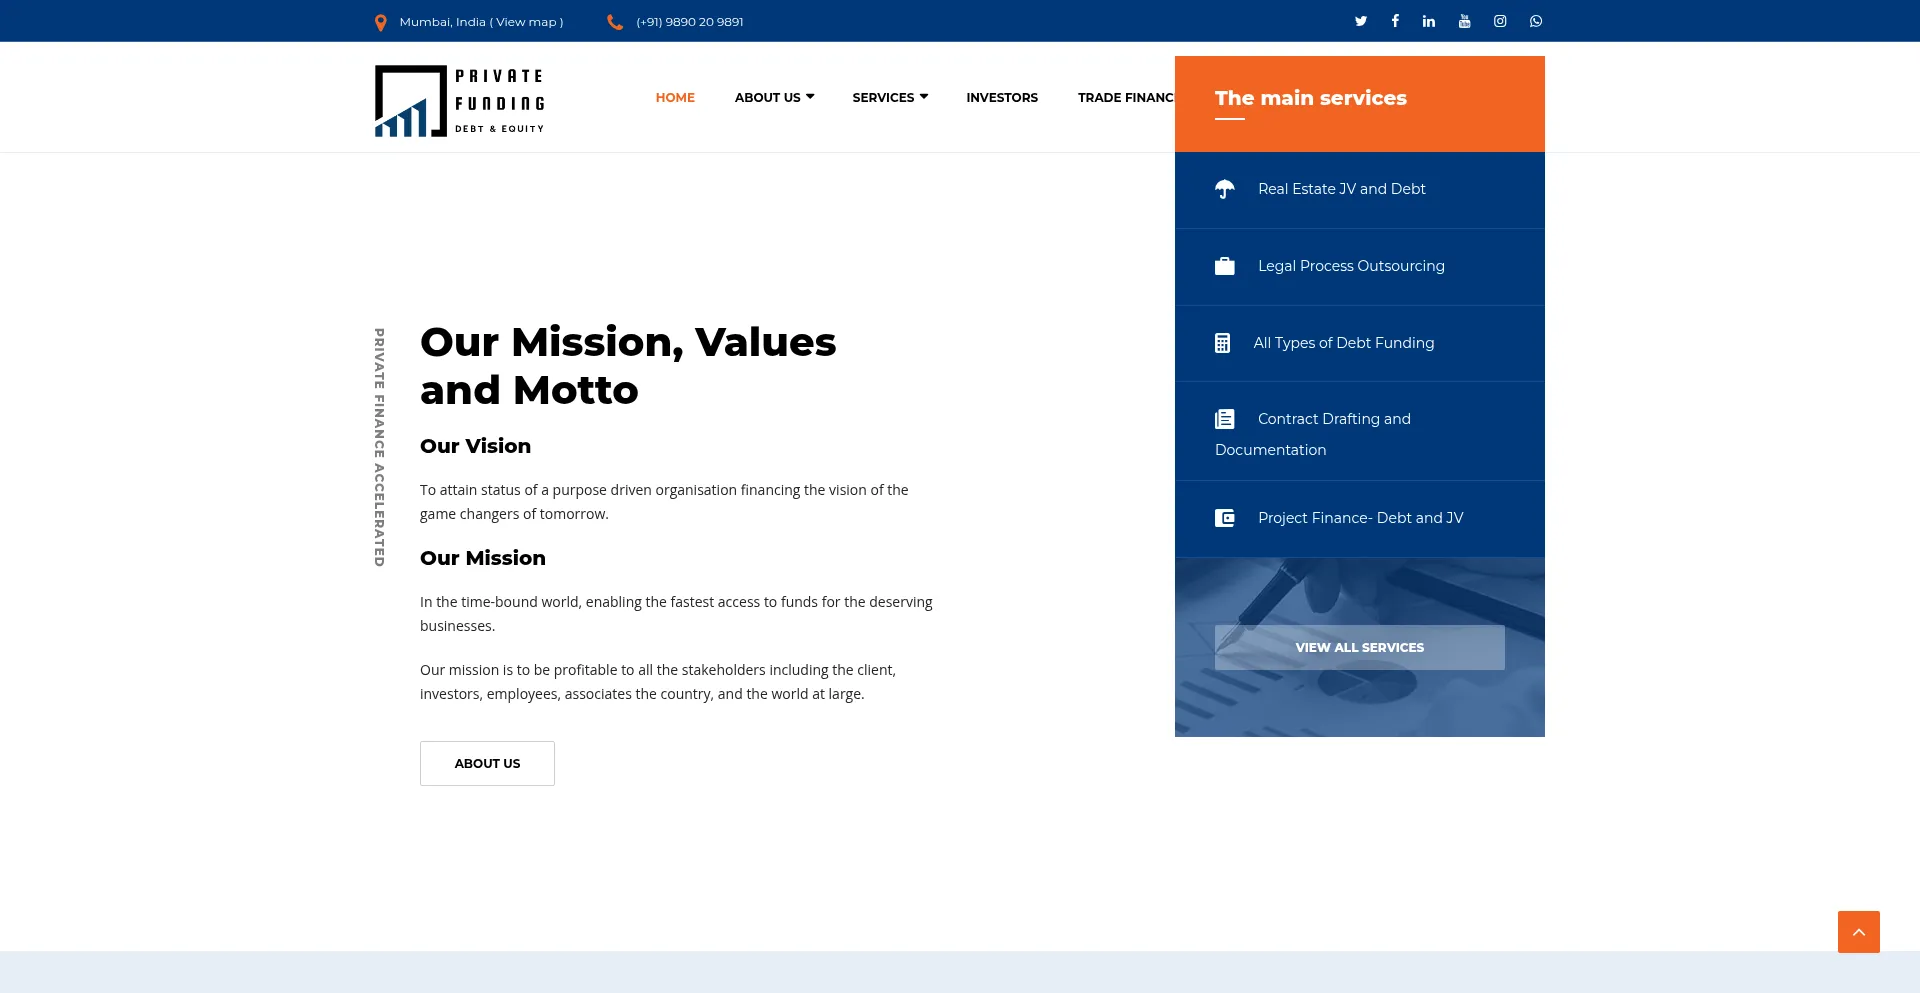This screenshot has height=993, width=1920.
Task: Switch to the HOME menu item
Action: (x=675, y=97)
